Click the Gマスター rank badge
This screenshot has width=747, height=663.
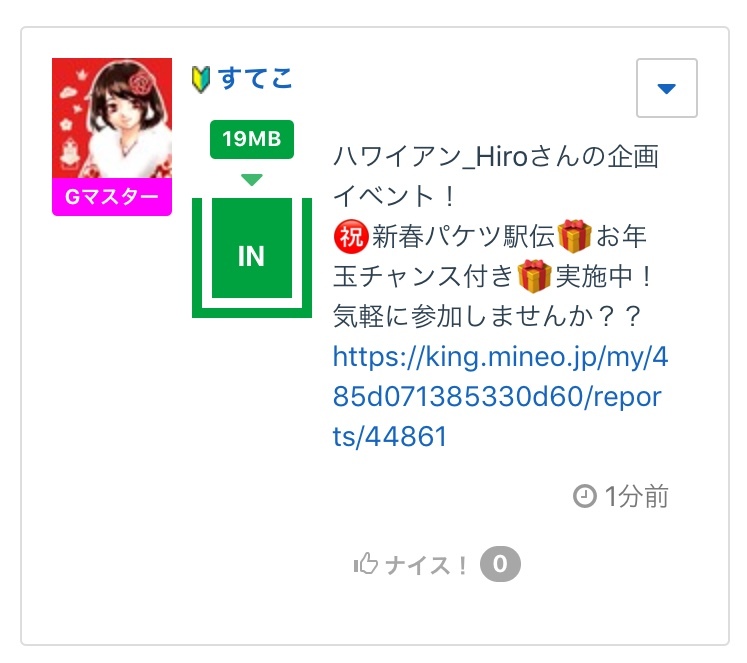click(112, 197)
